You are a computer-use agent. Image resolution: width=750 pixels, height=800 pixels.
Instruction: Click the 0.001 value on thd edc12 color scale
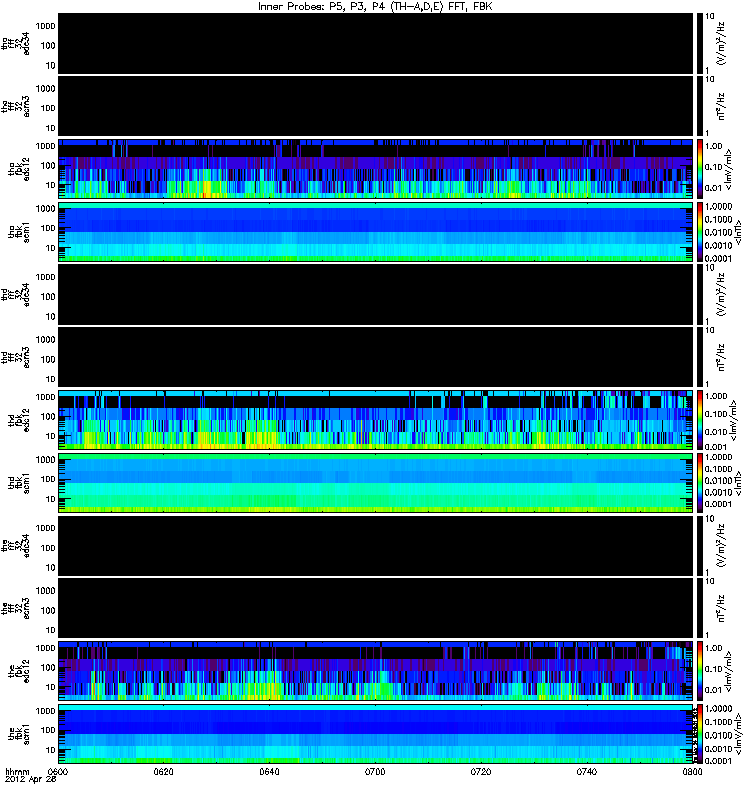tap(715, 446)
